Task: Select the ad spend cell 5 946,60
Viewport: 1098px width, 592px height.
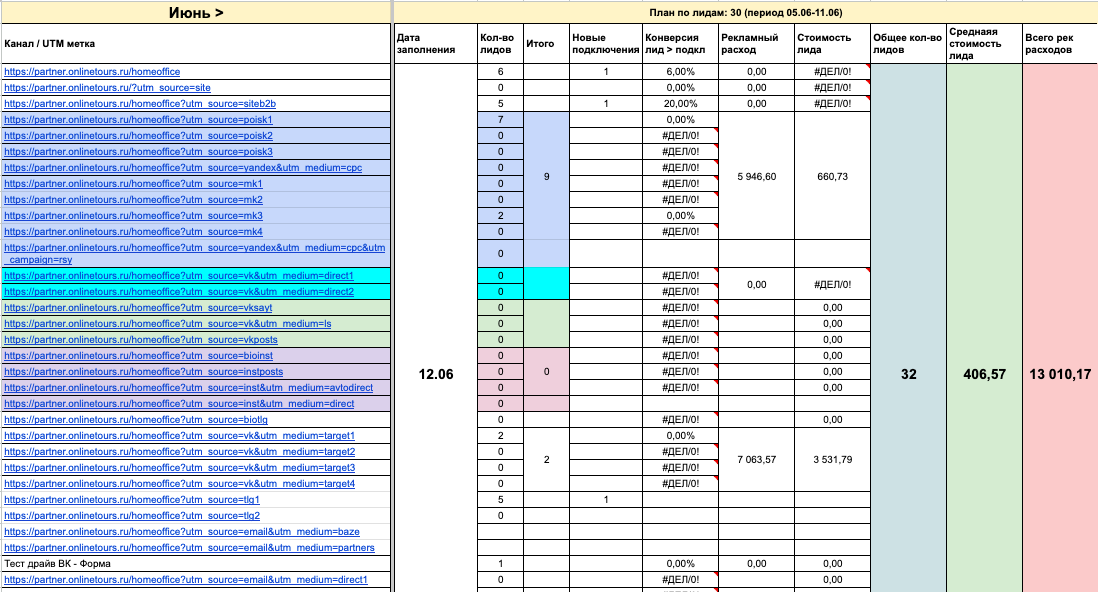Action: click(x=756, y=176)
